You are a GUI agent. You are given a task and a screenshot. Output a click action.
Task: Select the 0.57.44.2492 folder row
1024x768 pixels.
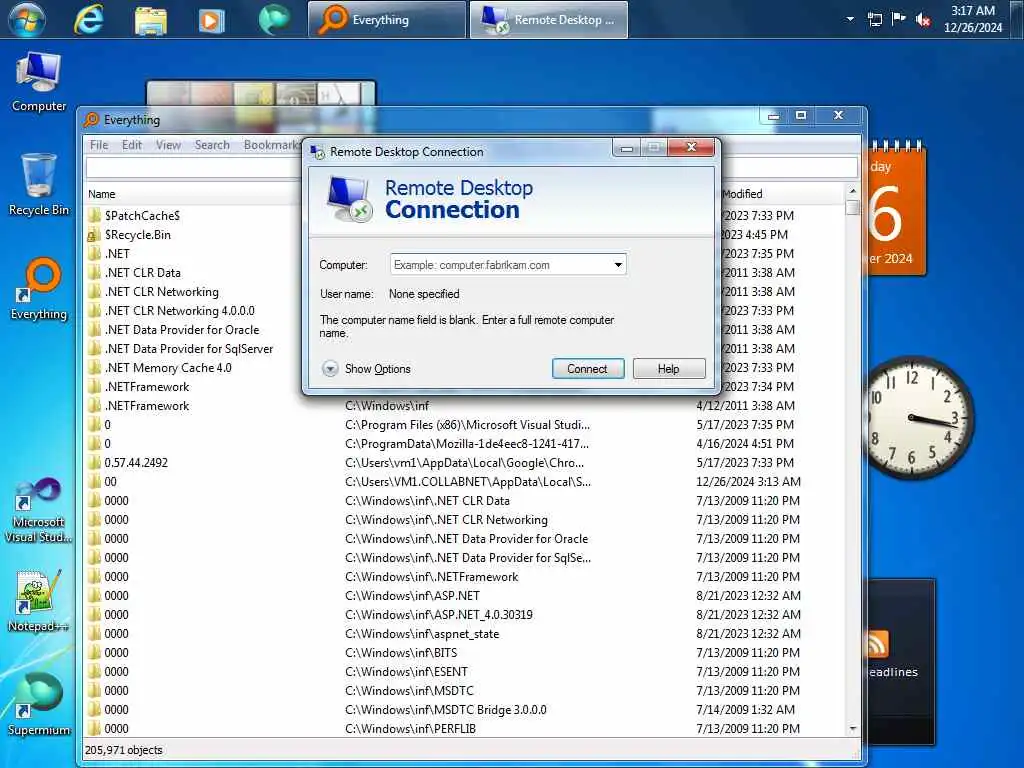pyautogui.click(x=464, y=462)
